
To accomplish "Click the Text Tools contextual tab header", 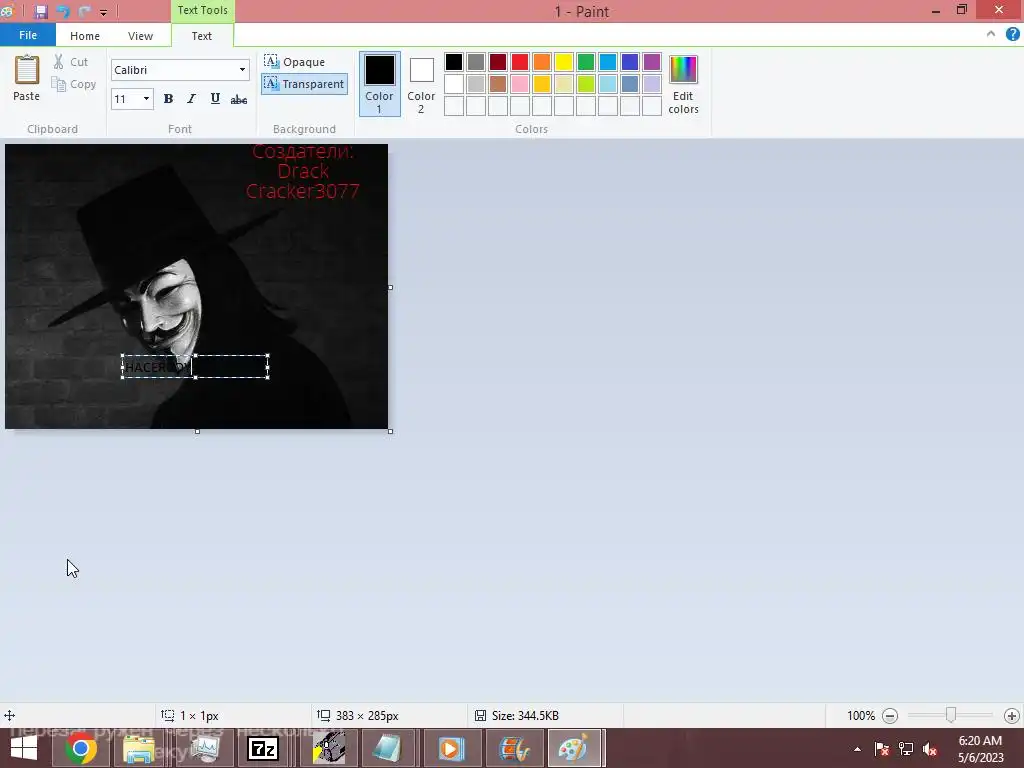I will 202,10.
